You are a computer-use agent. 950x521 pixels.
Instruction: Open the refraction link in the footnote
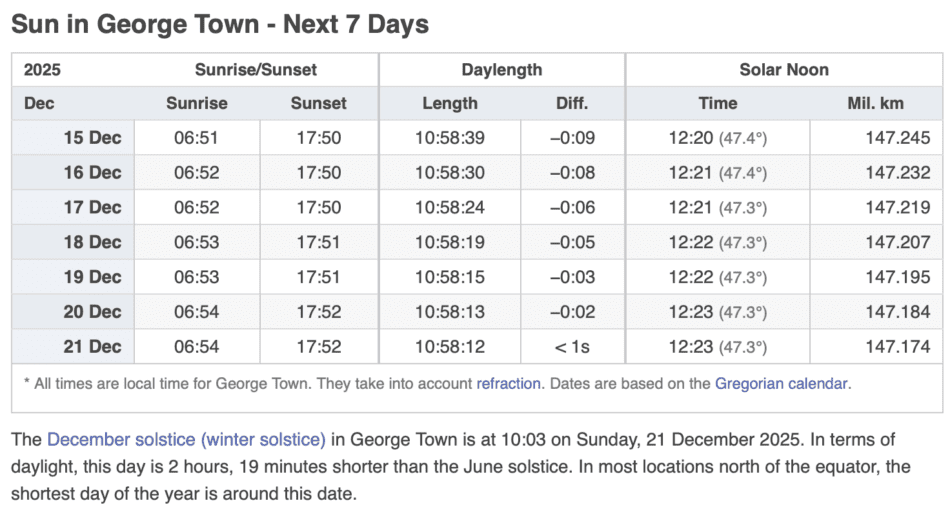pos(508,383)
